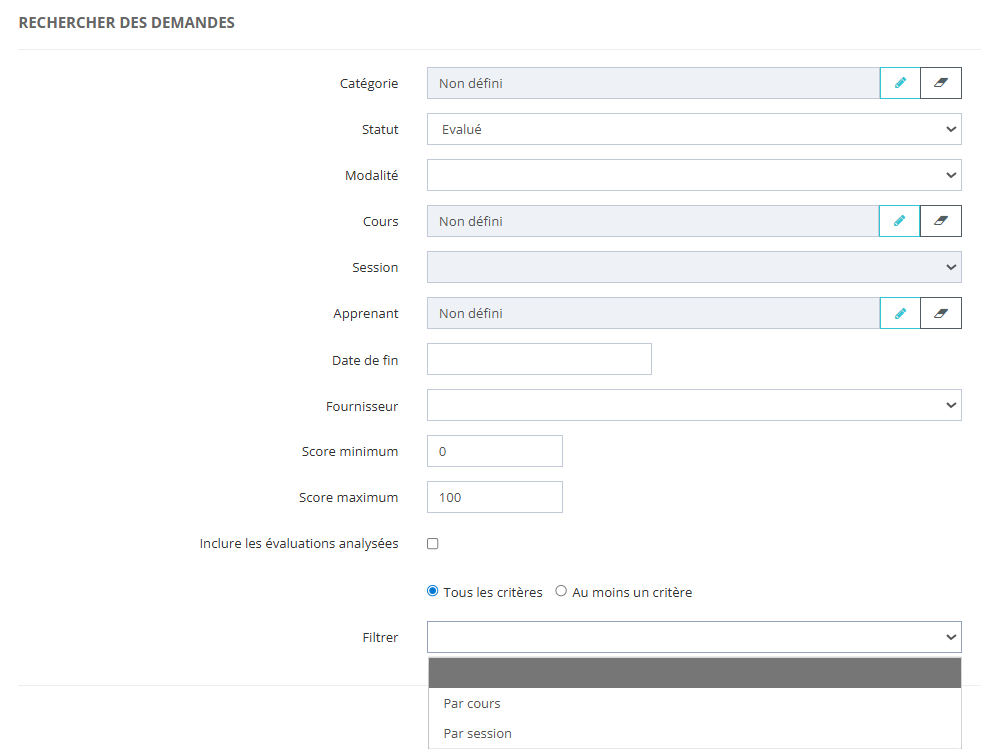This screenshot has height=751, width=981.
Task: Click the pencil edit icon for Catégorie
Action: tap(900, 83)
